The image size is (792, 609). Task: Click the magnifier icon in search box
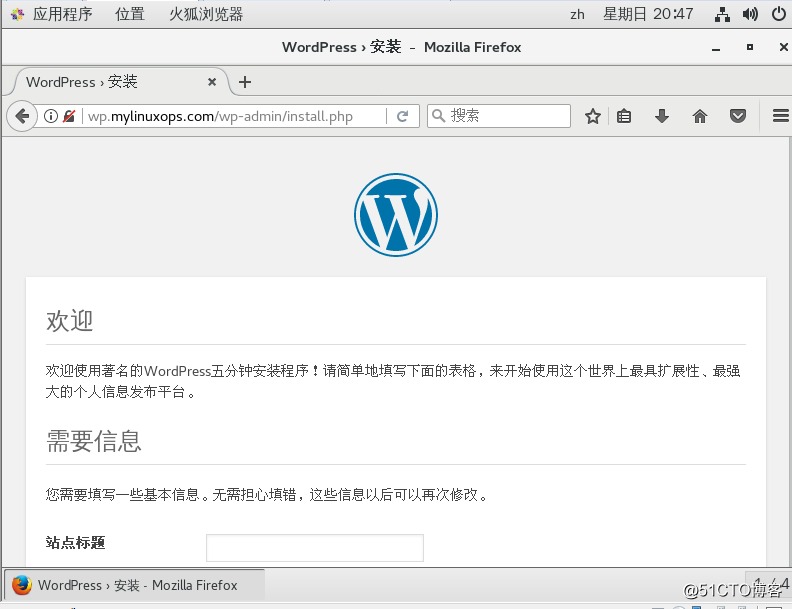(438, 116)
